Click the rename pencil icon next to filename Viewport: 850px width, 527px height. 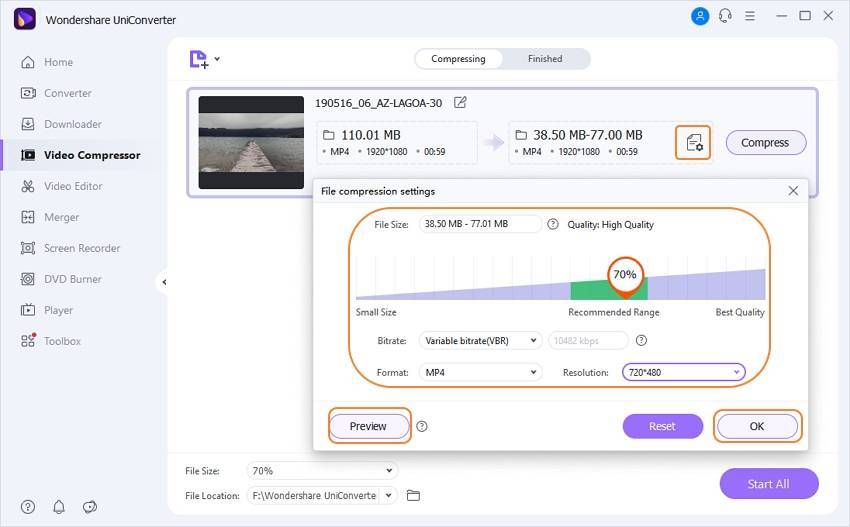460,102
